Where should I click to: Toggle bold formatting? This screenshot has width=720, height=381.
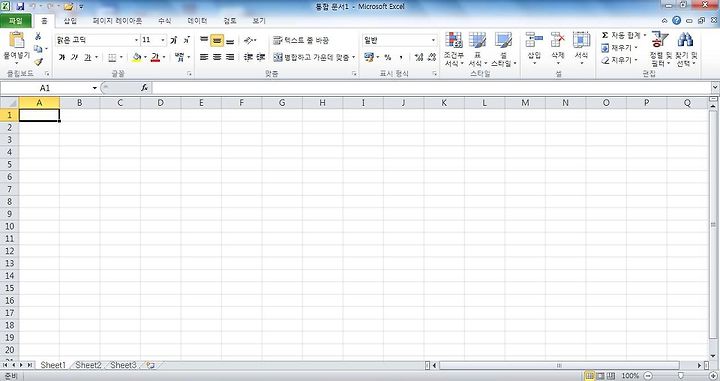point(62,57)
